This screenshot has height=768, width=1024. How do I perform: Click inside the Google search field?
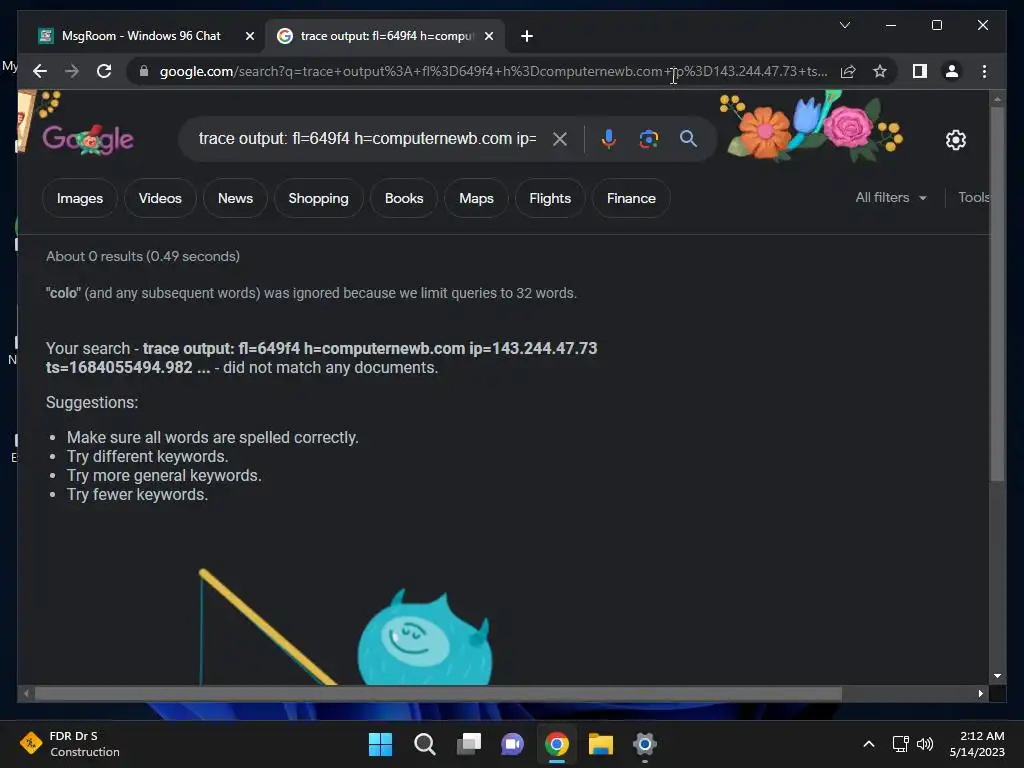[367, 138]
